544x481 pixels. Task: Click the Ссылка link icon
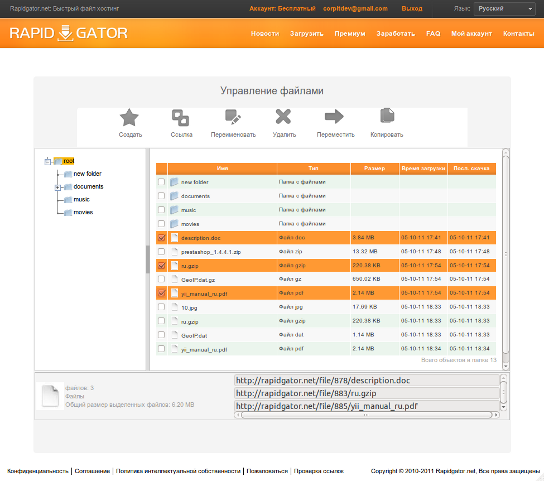click(180, 117)
